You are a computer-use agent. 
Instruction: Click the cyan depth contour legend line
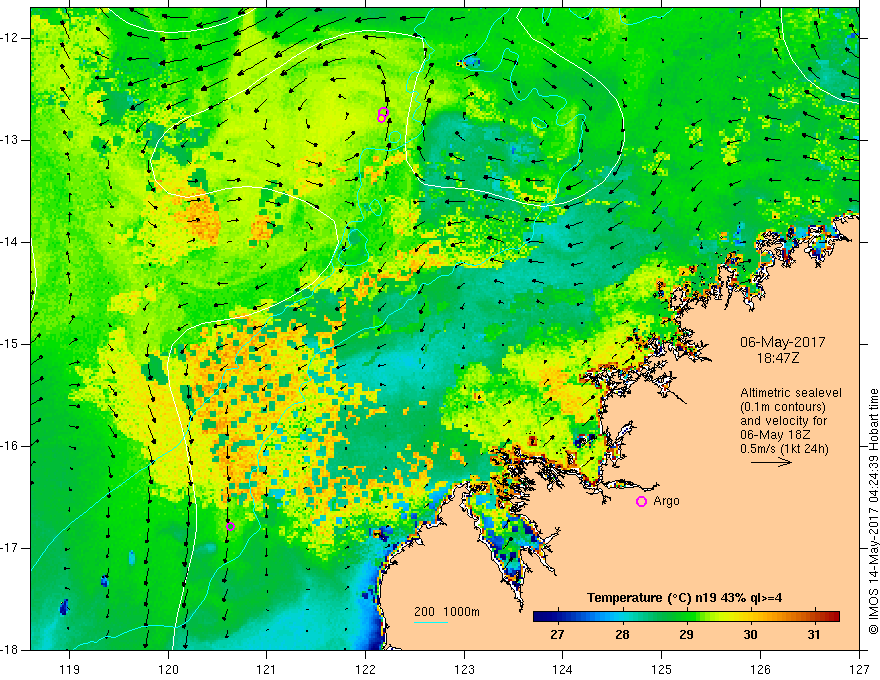pos(430,622)
